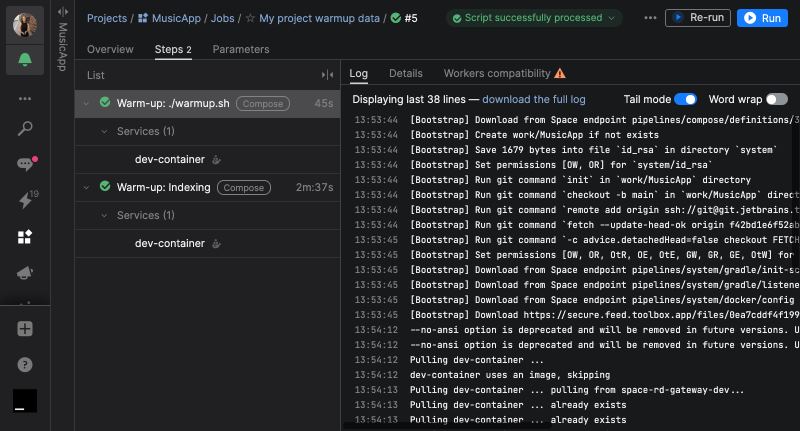
Task: Click green status check of Indexing step
Action: 105,186
